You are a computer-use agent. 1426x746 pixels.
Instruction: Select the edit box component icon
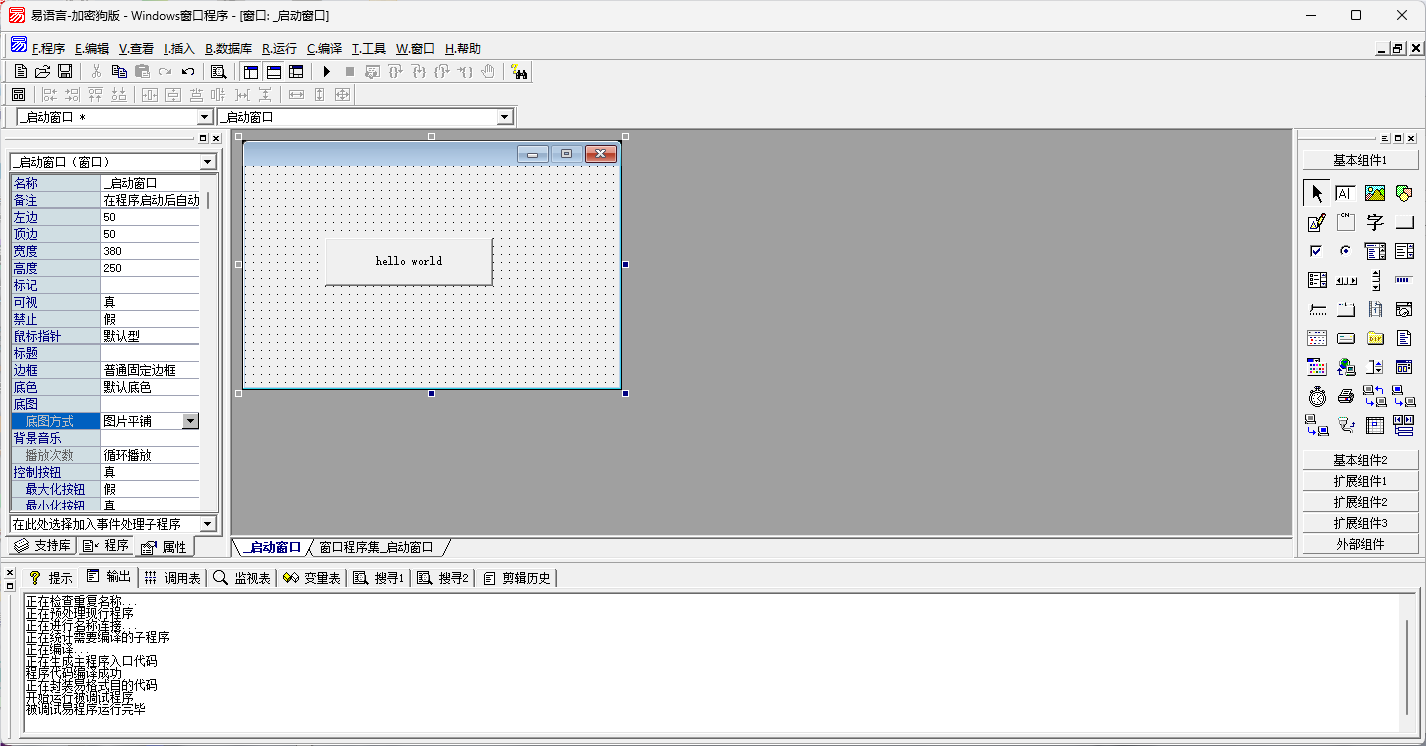point(1345,193)
